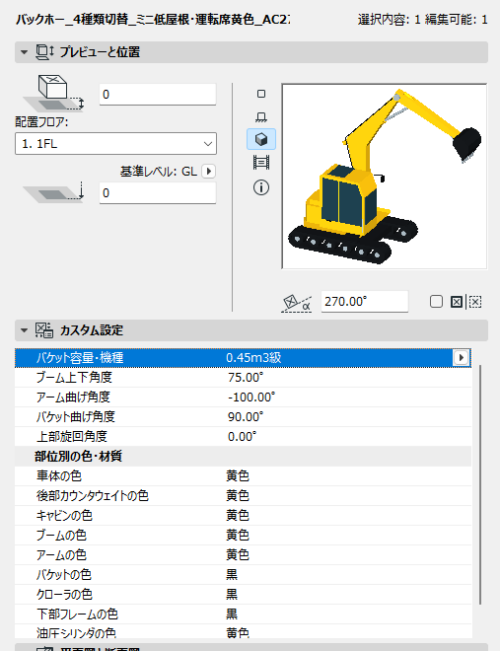This screenshot has height=651, width=500.
Task: Collapse the プレビューと位置 section
Action: 24,52
